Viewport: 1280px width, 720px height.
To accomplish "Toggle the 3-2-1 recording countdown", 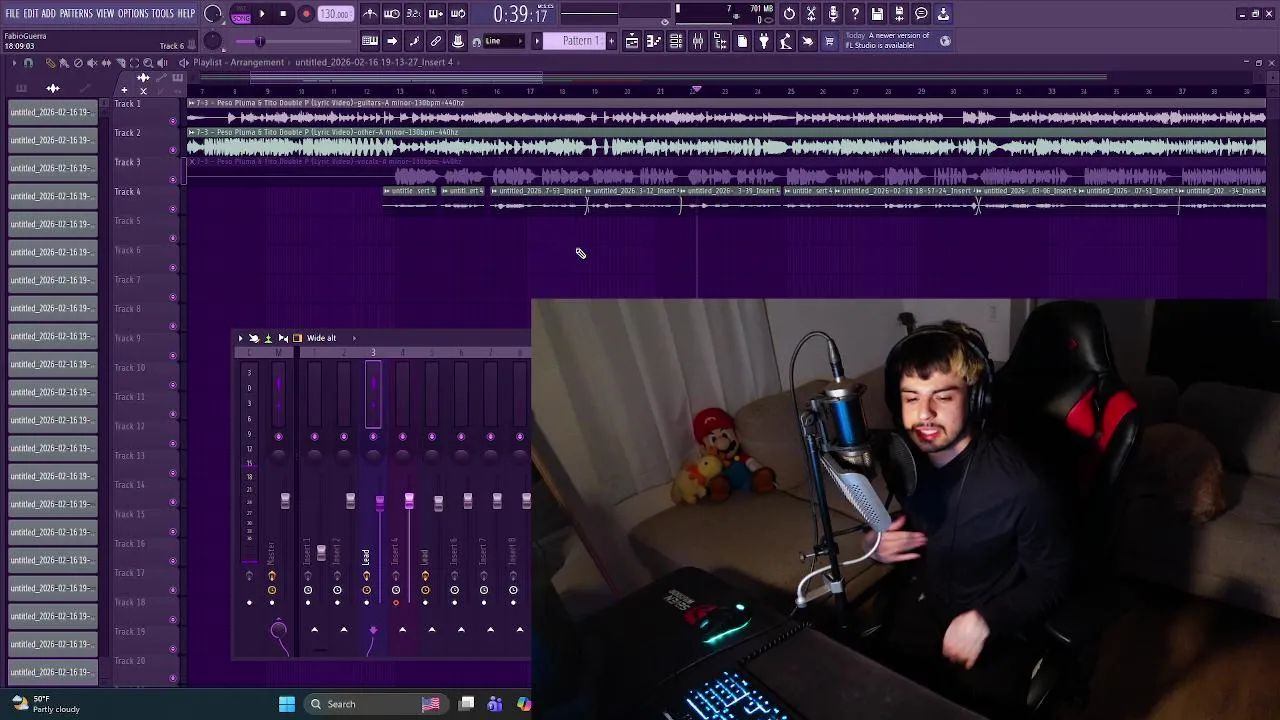I will (x=414, y=14).
